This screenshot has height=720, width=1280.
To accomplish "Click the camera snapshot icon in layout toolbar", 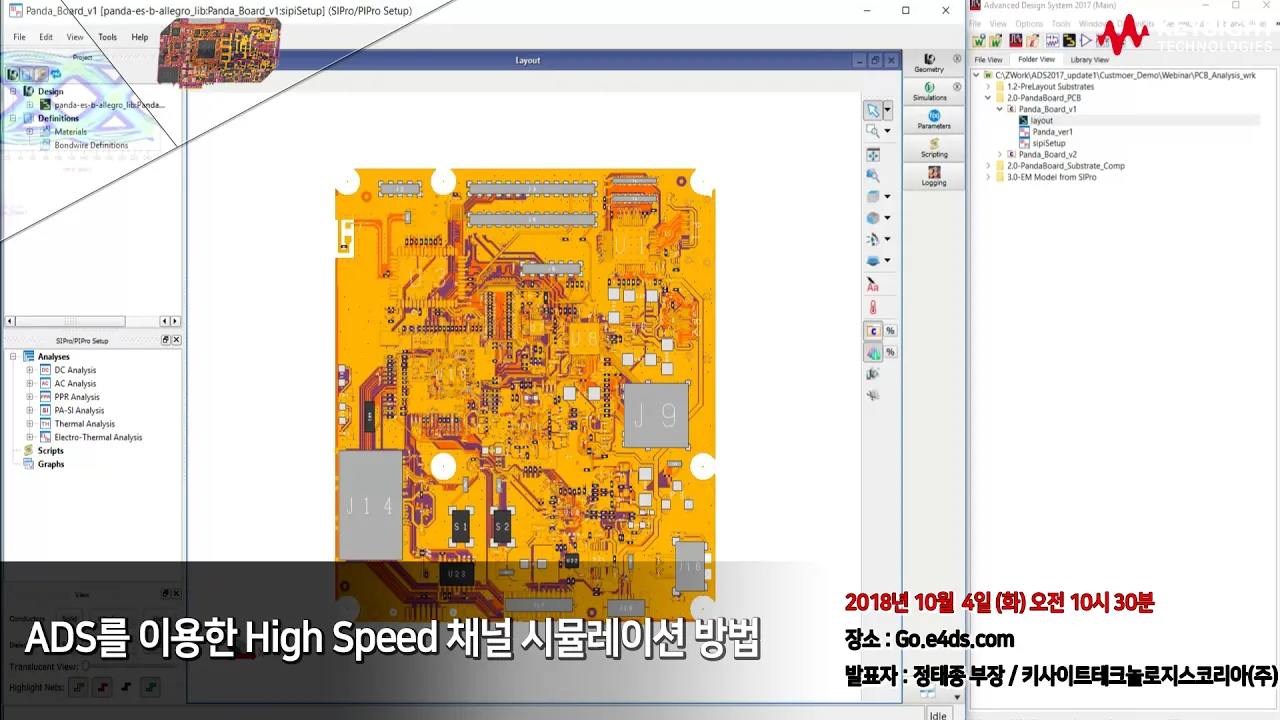I will [x=873, y=374].
